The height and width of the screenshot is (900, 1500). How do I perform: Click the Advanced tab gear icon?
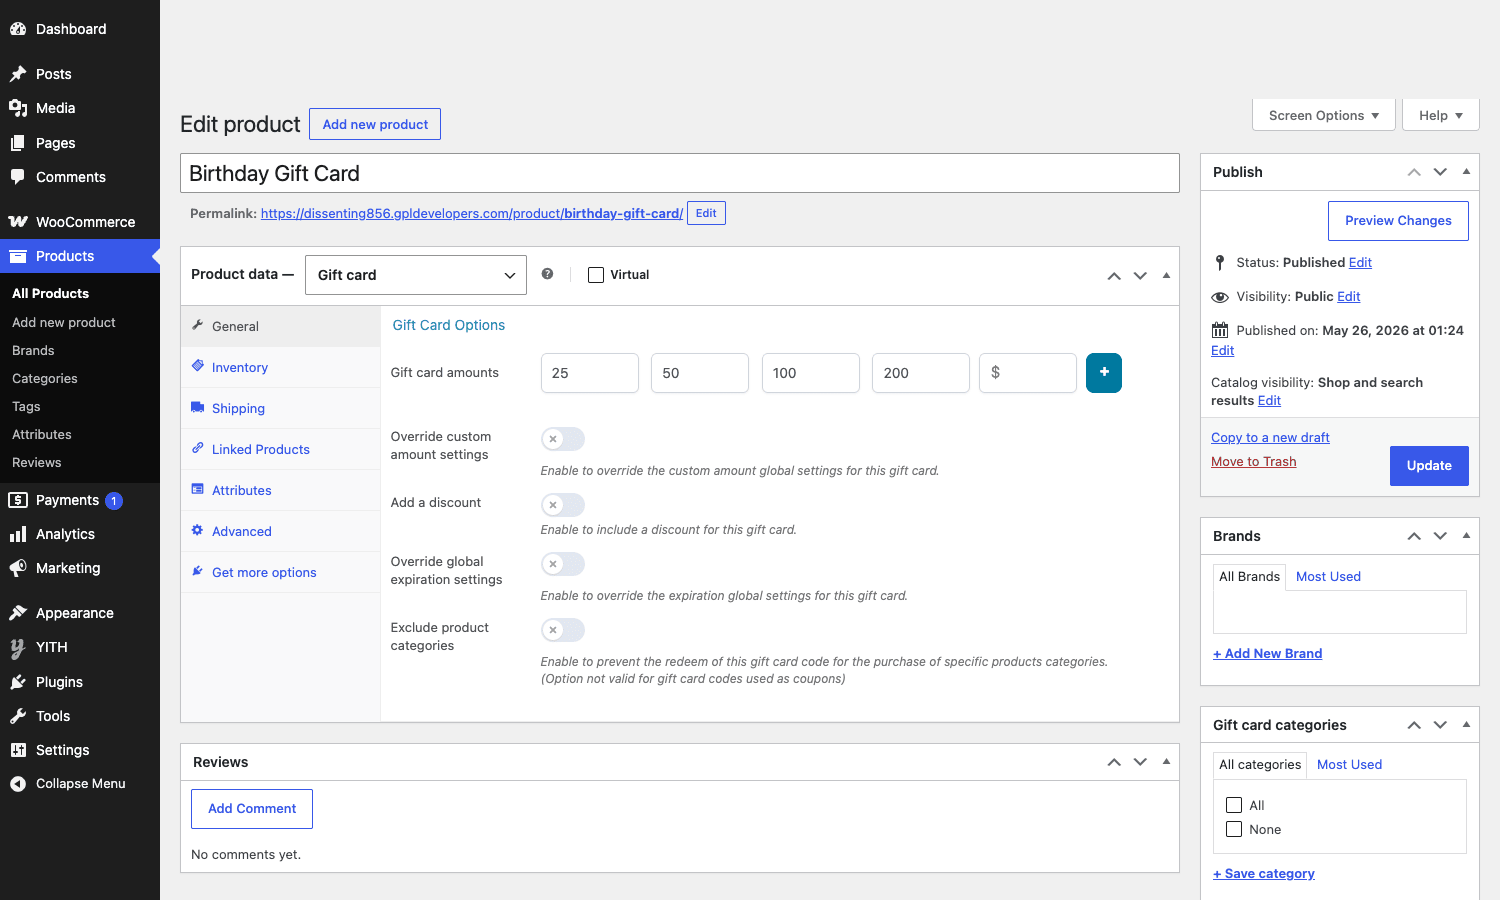(x=198, y=530)
